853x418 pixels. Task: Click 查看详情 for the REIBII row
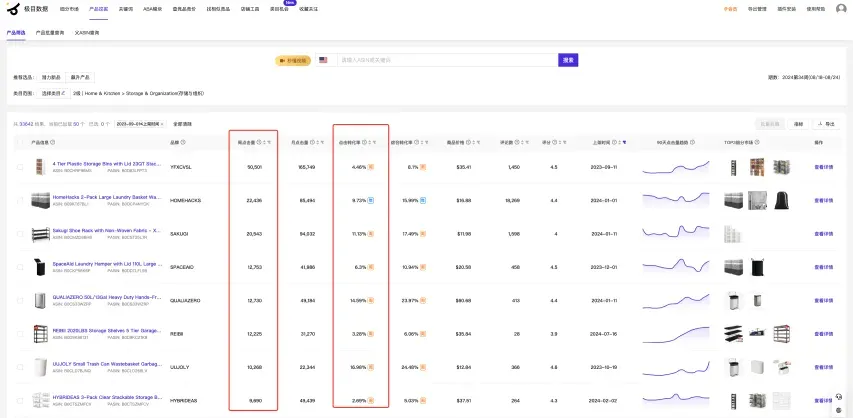pos(824,334)
